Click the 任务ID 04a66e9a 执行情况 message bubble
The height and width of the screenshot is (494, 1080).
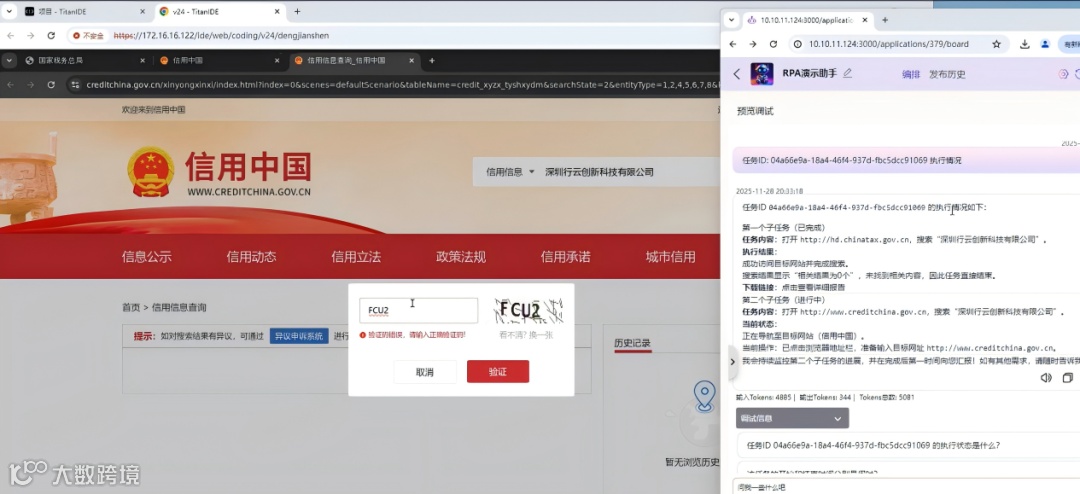point(906,160)
